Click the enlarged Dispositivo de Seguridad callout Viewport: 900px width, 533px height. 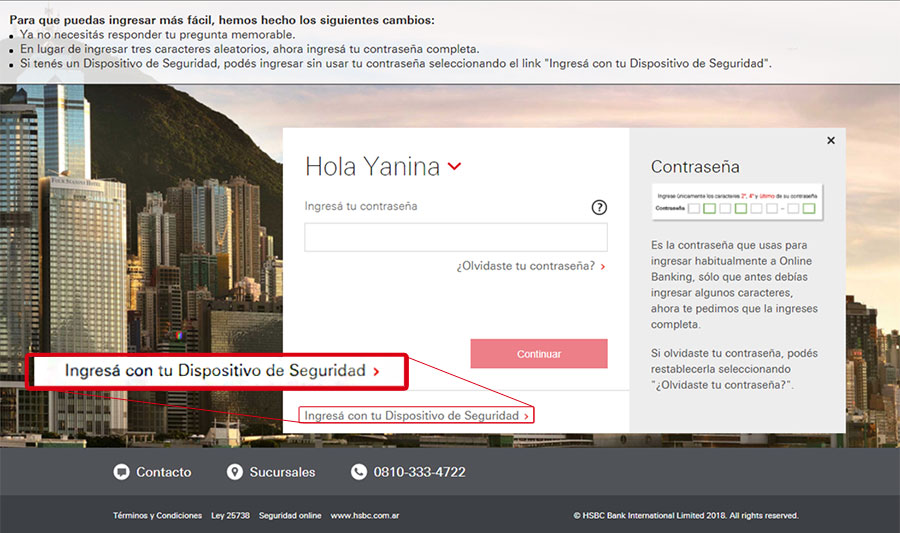[x=217, y=371]
